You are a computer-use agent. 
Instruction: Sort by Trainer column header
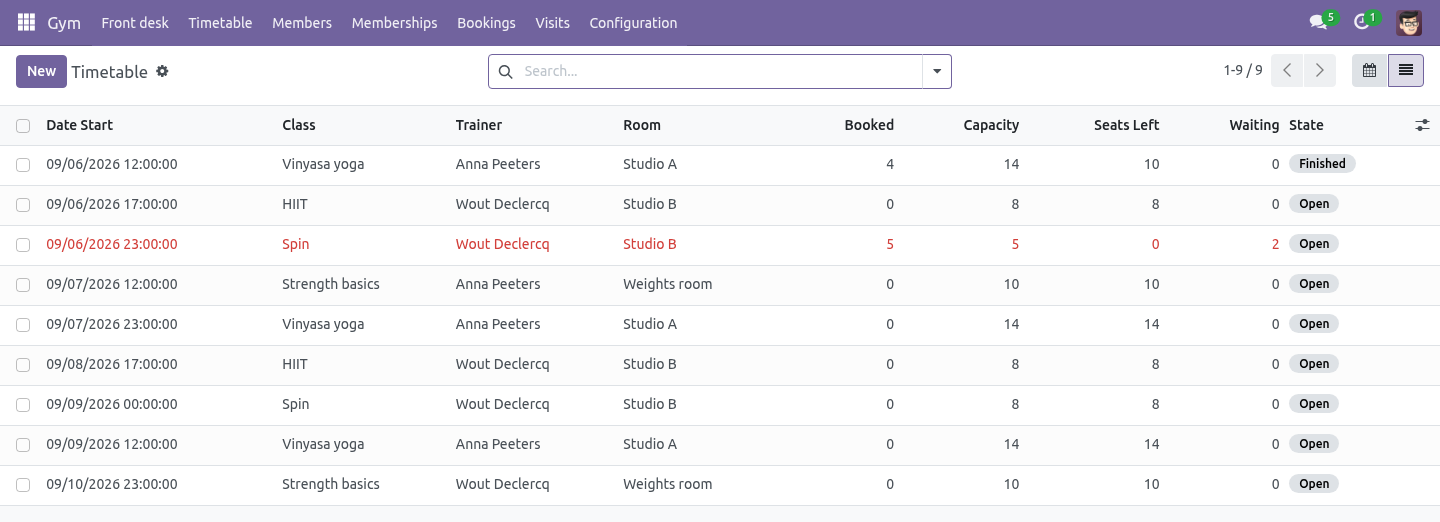click(x=479, y=125)
